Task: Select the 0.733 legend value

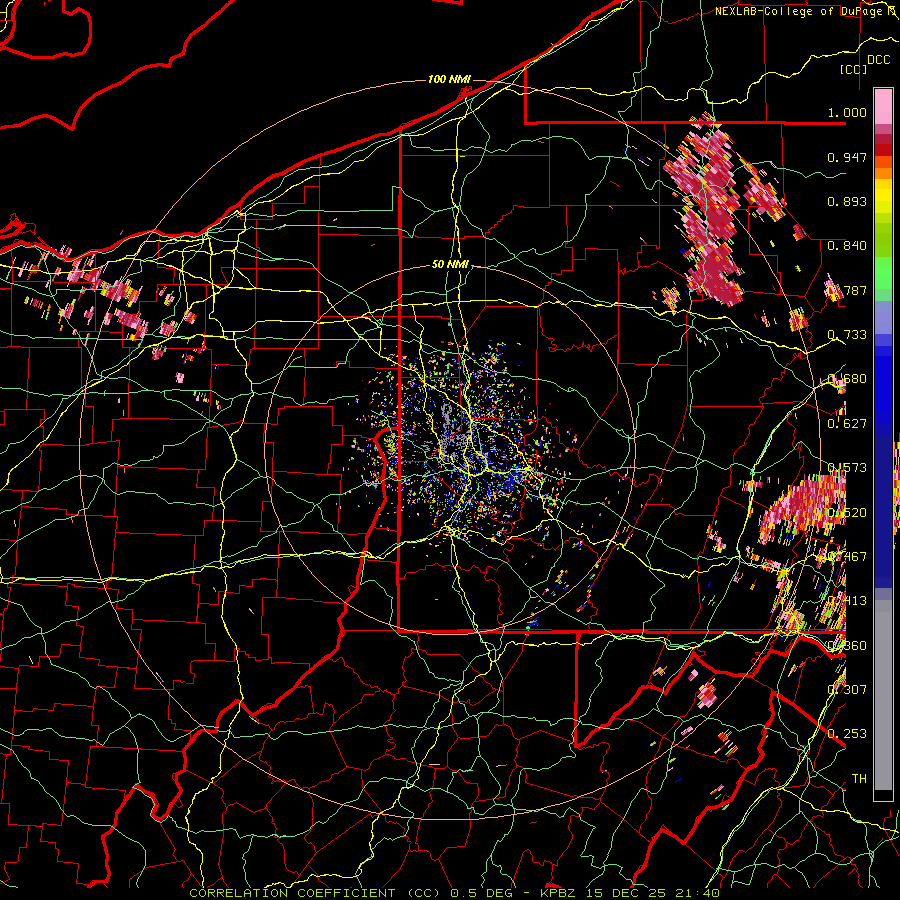Action: [x=847, y=335]
